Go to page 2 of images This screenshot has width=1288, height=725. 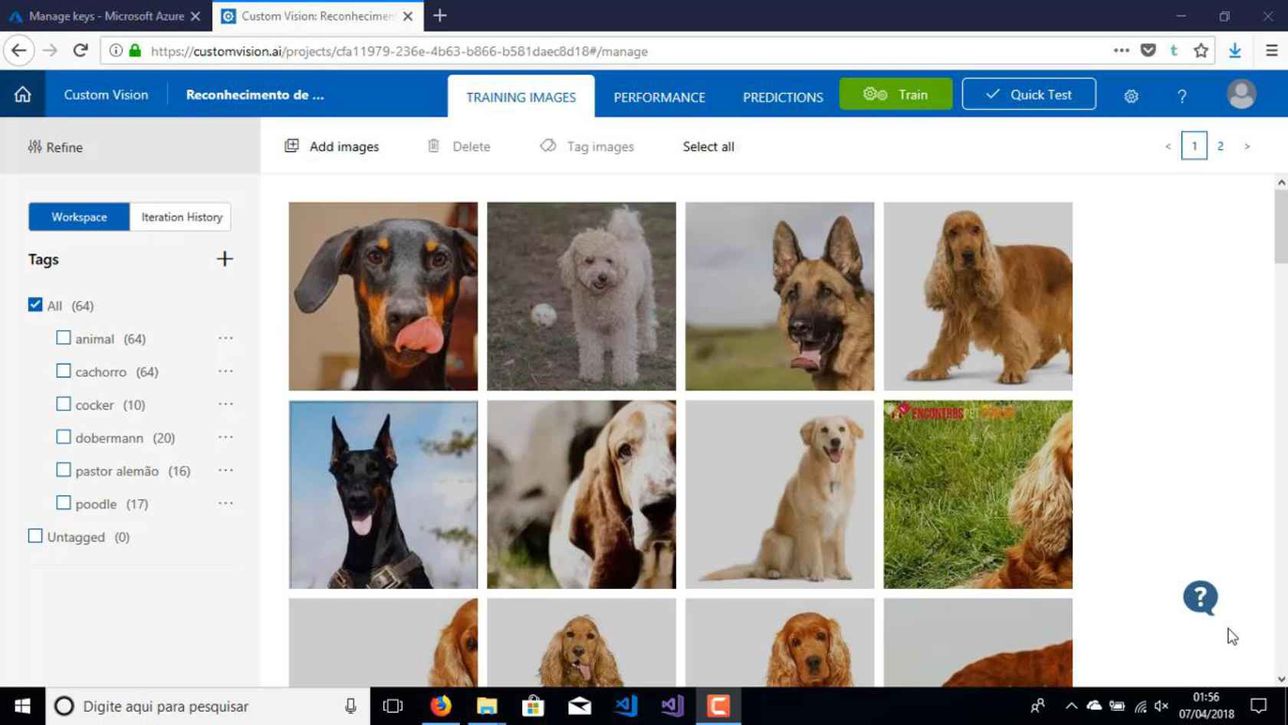pyautogui.click(x=1220, y=146)
